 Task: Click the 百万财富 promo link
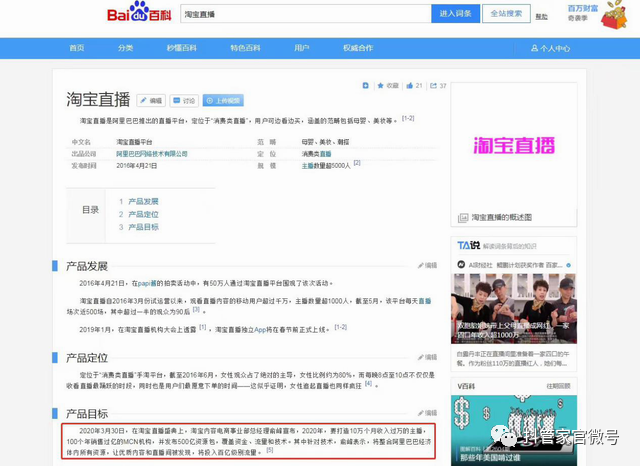click(x=583, y=9)
